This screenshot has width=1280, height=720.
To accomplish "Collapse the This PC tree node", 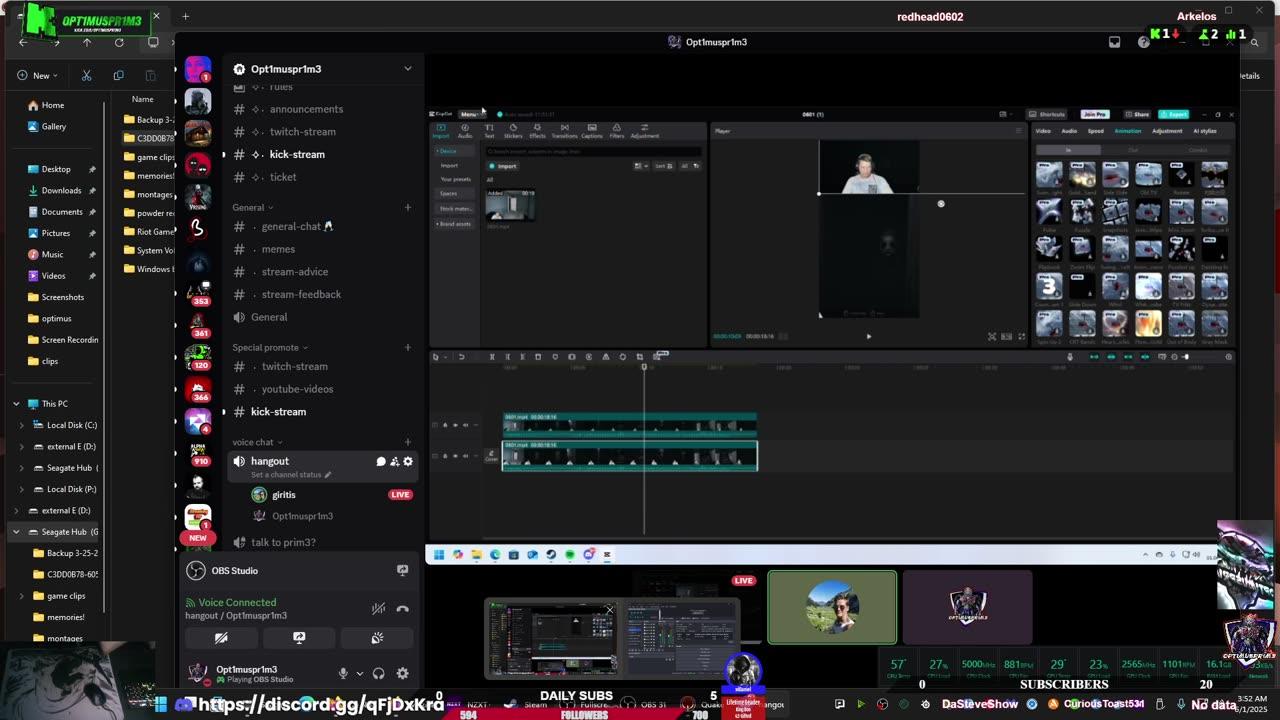I will coord(16,404).
